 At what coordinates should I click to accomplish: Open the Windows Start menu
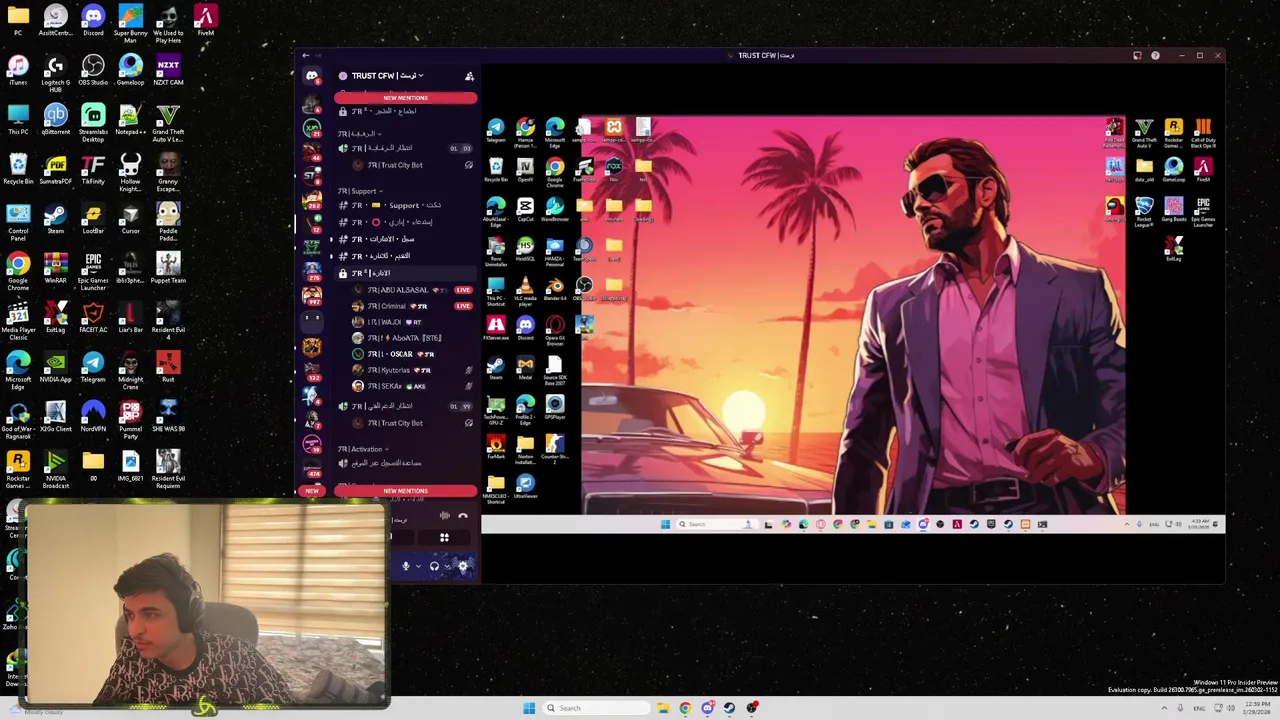[529, 708]
